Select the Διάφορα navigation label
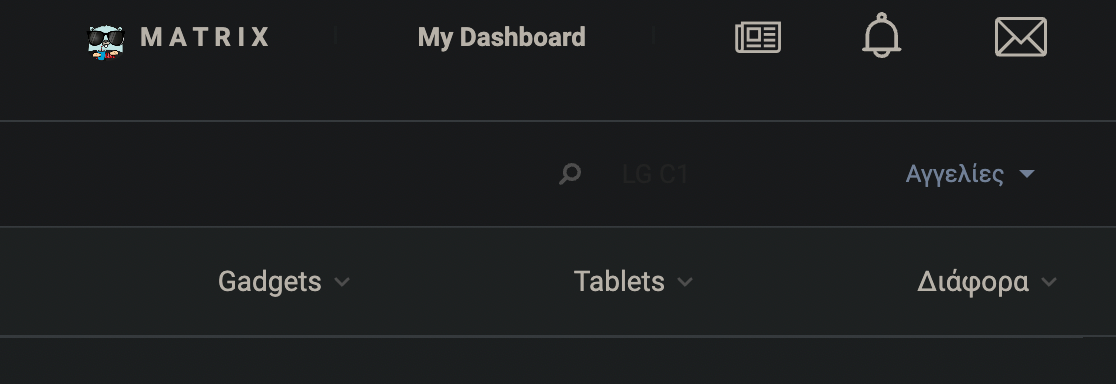The height and width of the screenshot is (384, 1116). pos(973,282)
